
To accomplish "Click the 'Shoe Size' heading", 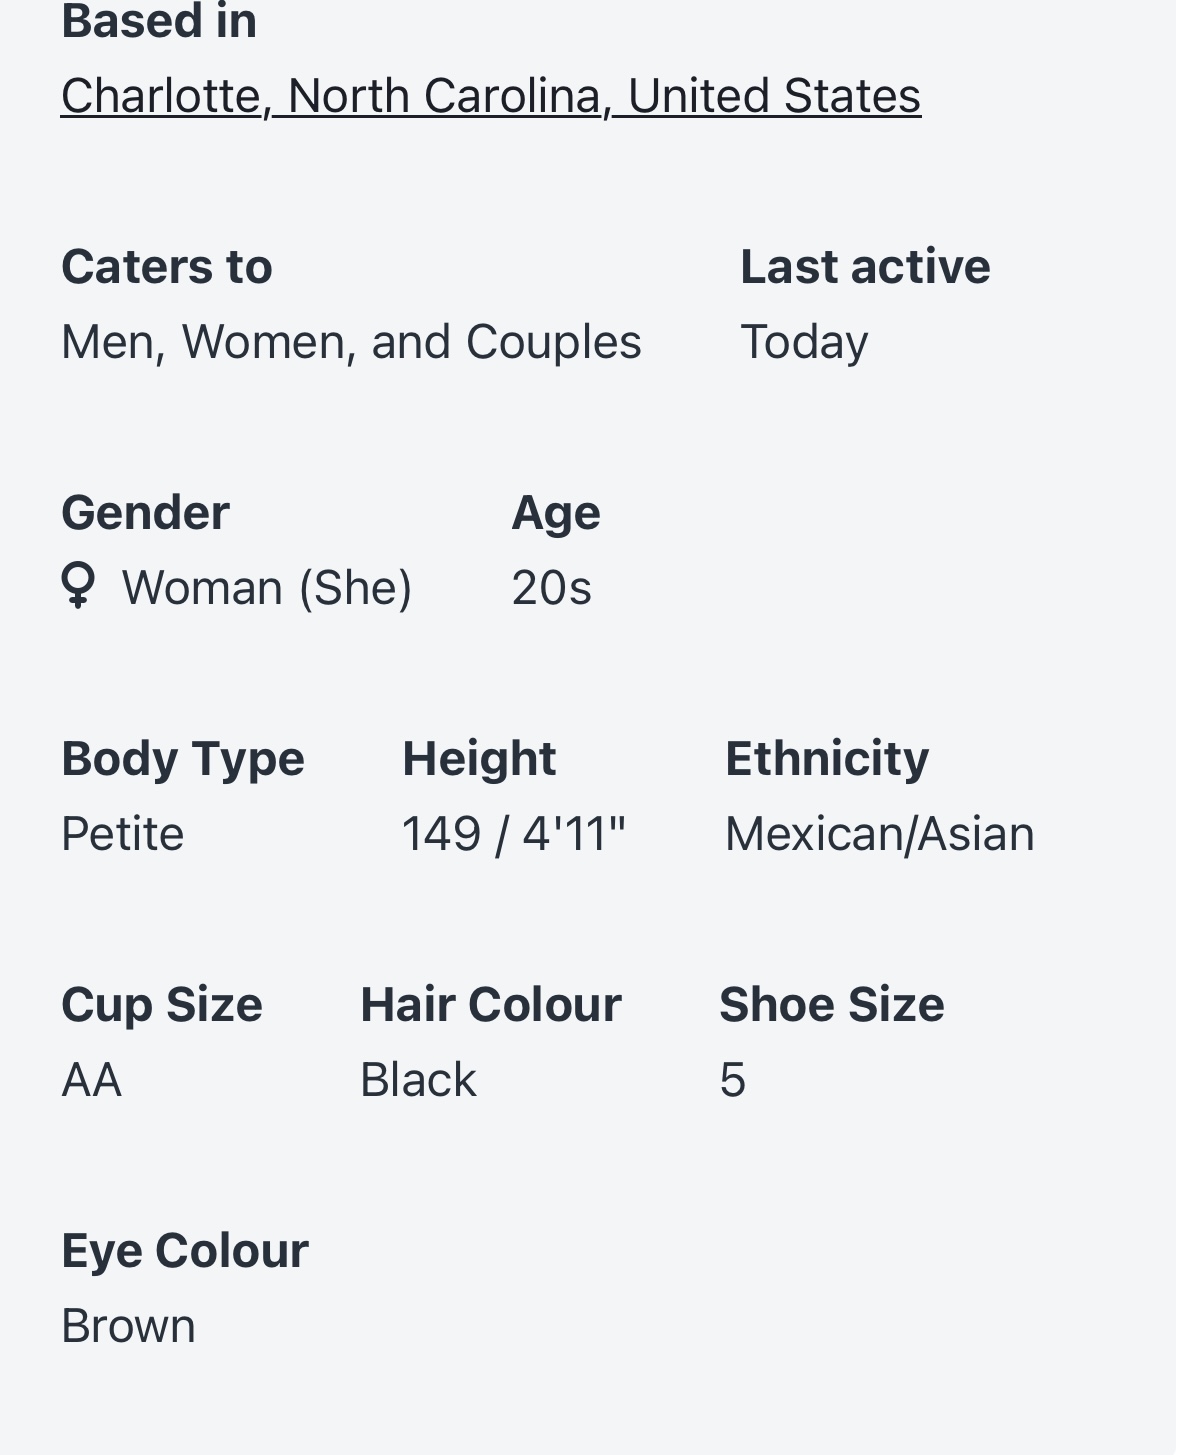I will tap(832, 1005).
